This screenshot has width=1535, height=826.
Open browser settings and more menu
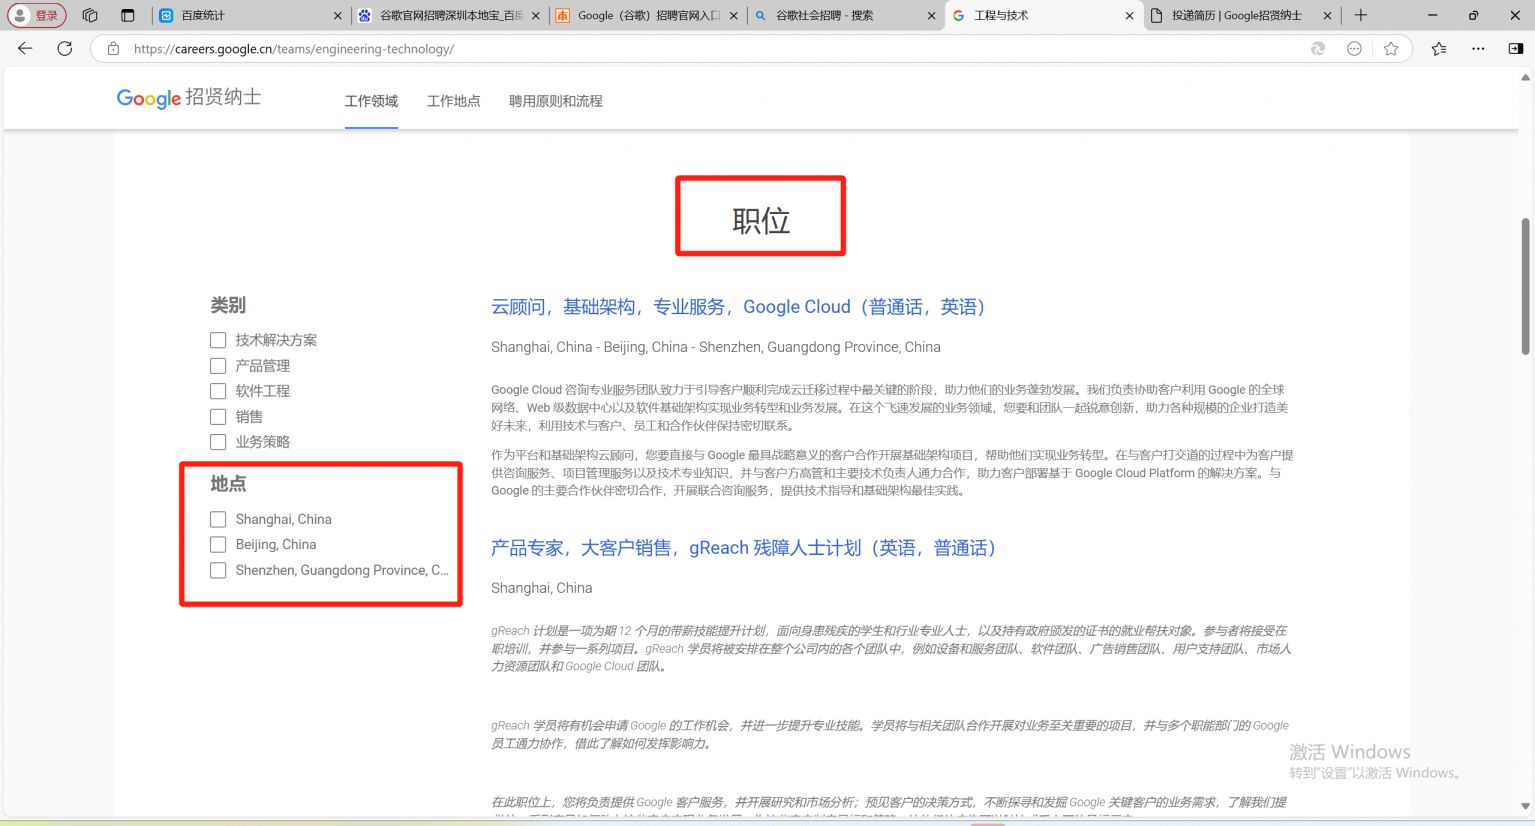coord(1478,48)
